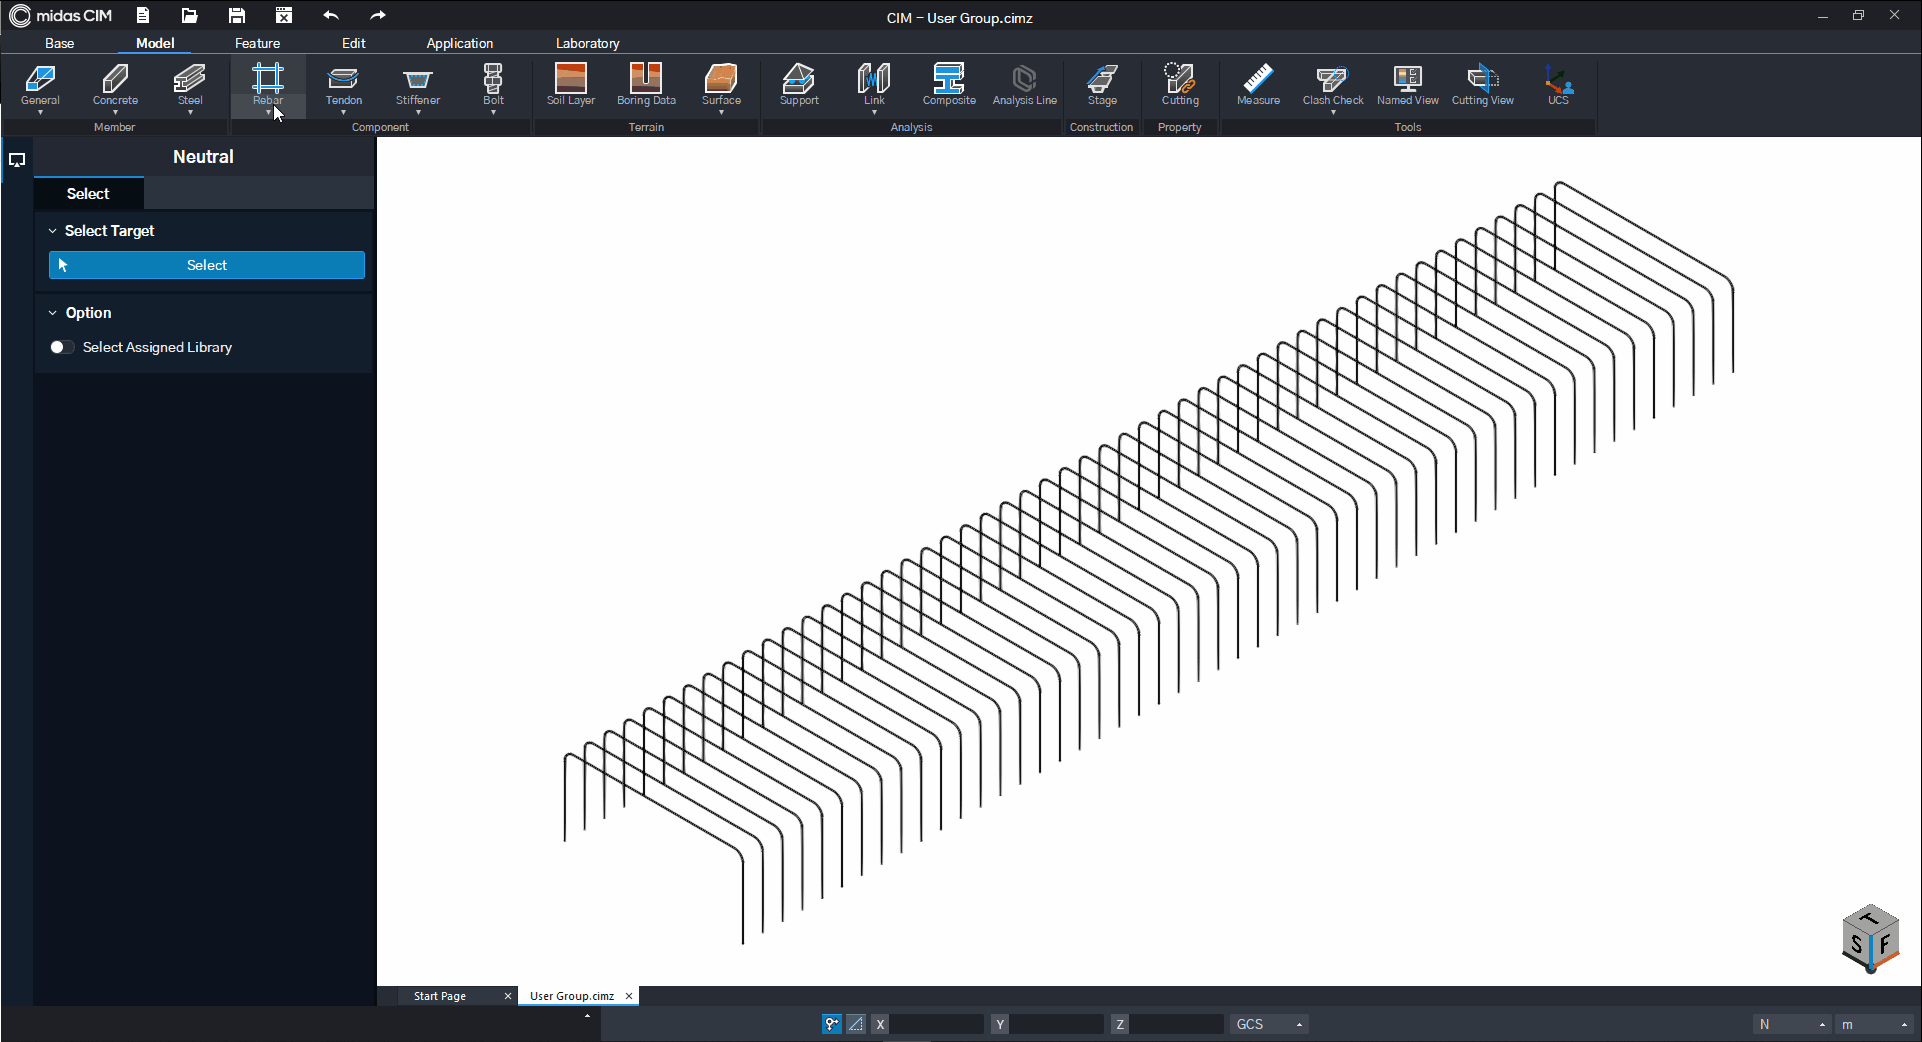Open the GCS coordinate system dropdown
The image size is (1922, 1042).
click(1269, 1024)
